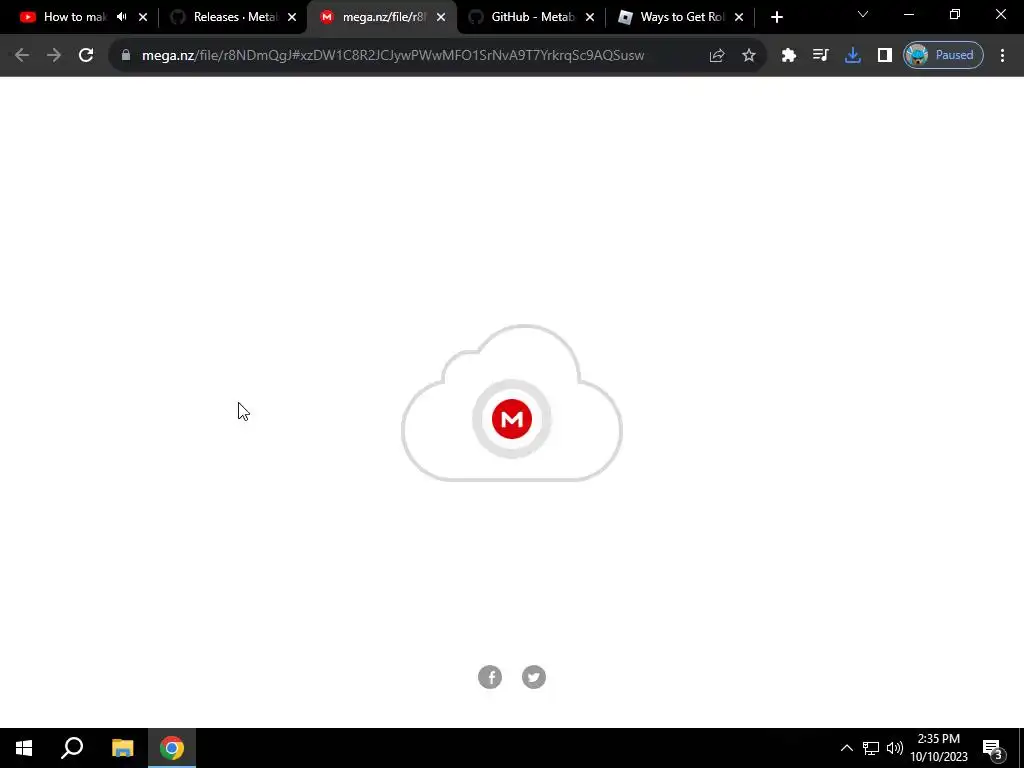Screen dimensions: 1024x768
Task: Expand the tab search dropdown chevron
Action: pyautogui.click(x=863, y=14)
